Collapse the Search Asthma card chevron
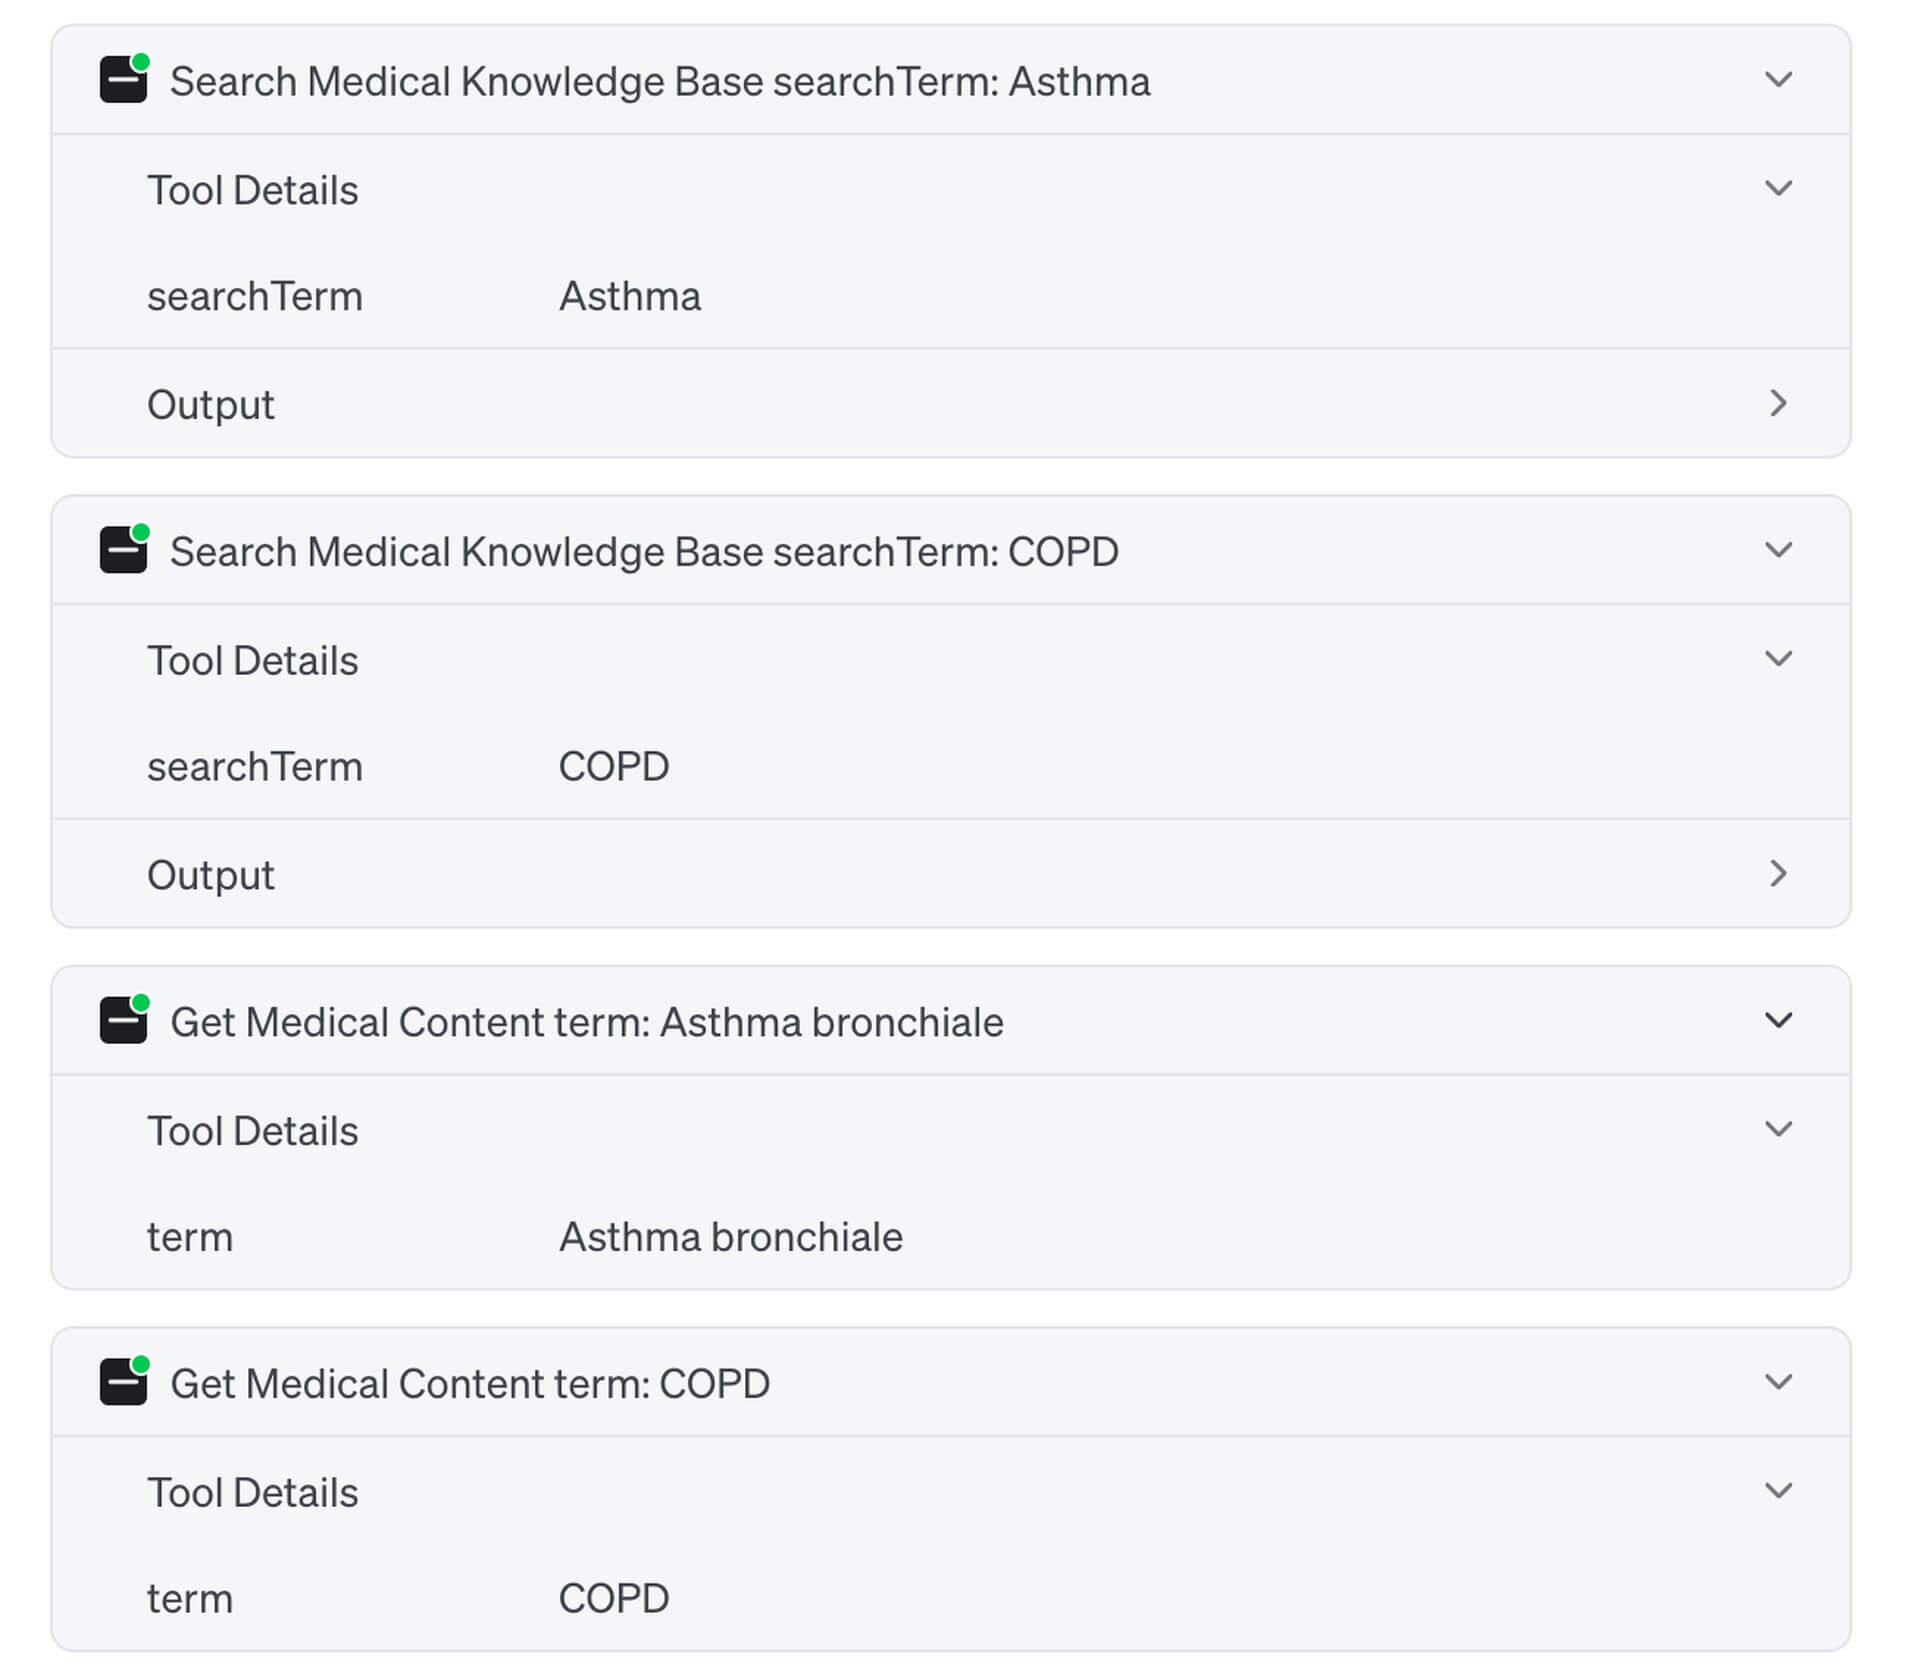1920x1667 pixels. tap(1777, 79)
